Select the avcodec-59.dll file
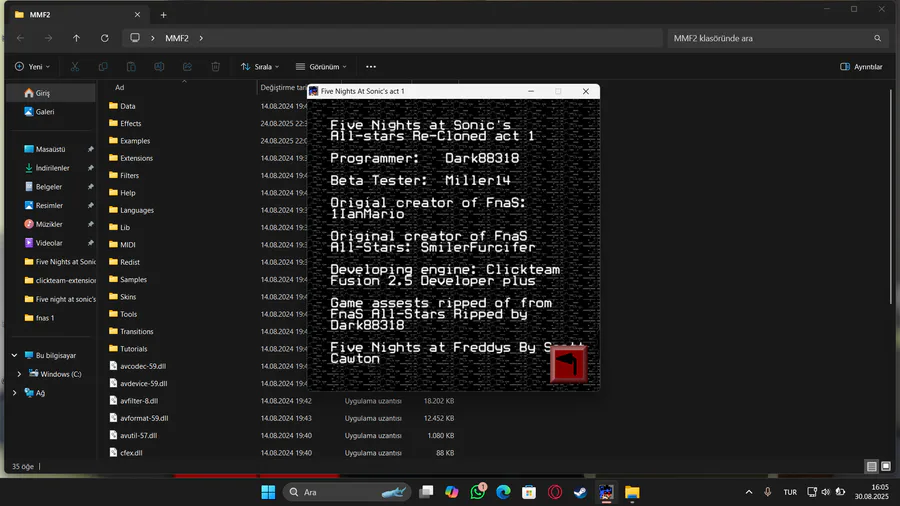This screenshot has height=506, width=900. click(x=142, y=366)
